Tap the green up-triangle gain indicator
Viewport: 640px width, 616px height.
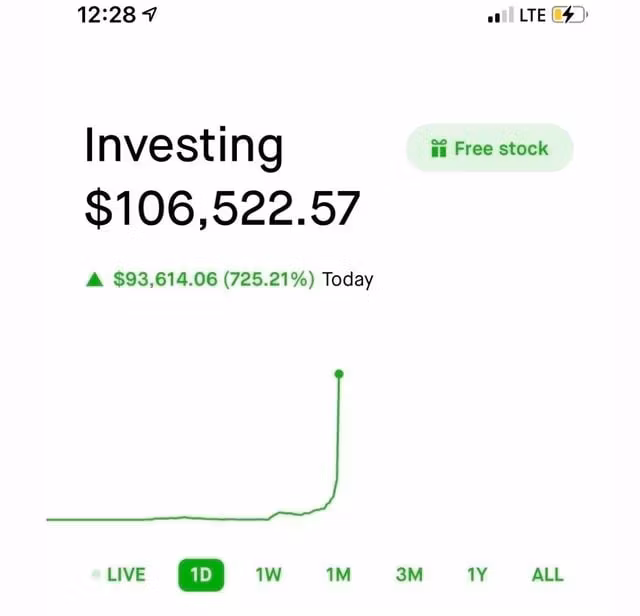pyautogui.click(x=95, y=281)
